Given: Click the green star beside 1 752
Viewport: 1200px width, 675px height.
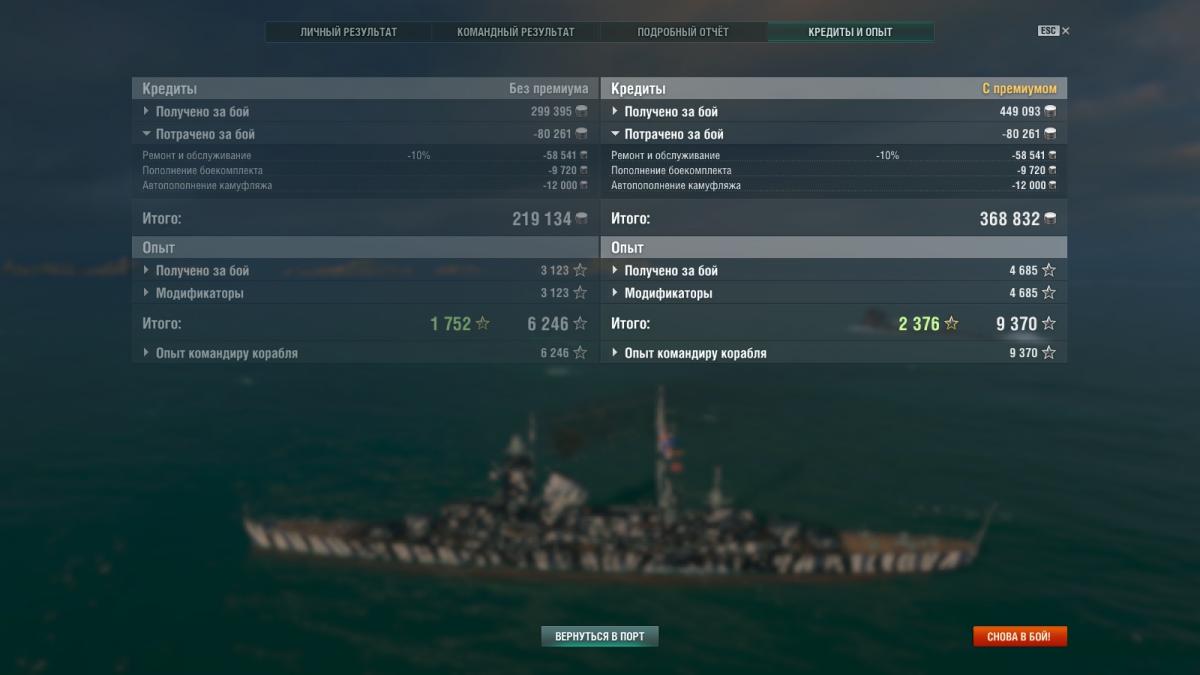Looking at the screenshot, I should 483,324.
